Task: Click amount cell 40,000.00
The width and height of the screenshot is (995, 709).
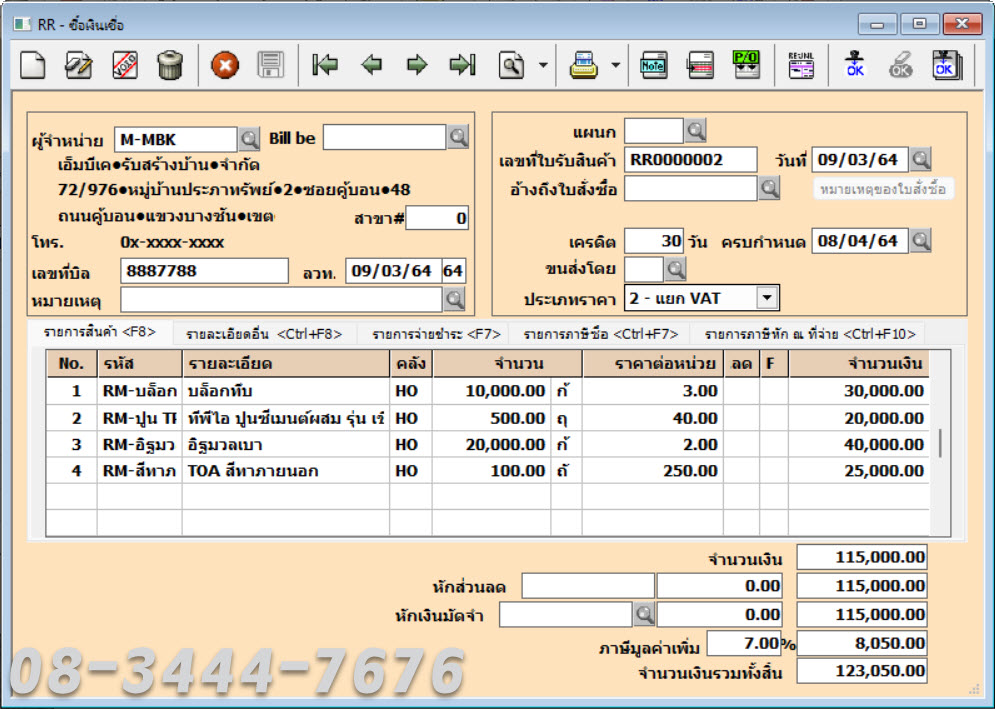Action: [859, 445]
